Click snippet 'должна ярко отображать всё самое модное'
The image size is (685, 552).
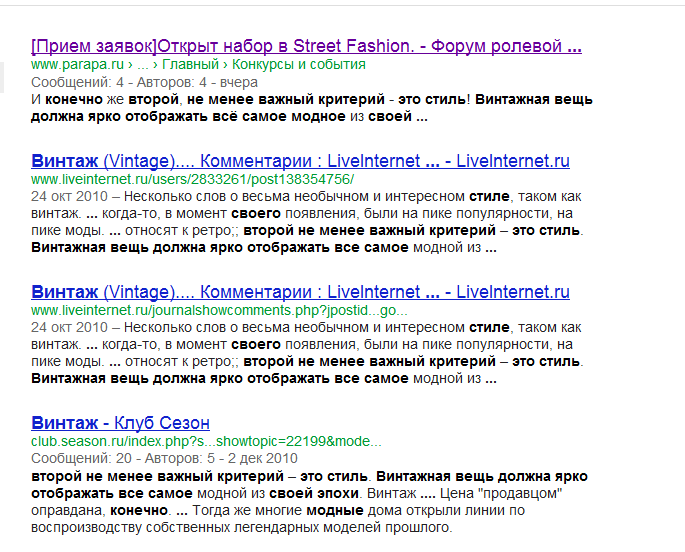pos(188,117)
